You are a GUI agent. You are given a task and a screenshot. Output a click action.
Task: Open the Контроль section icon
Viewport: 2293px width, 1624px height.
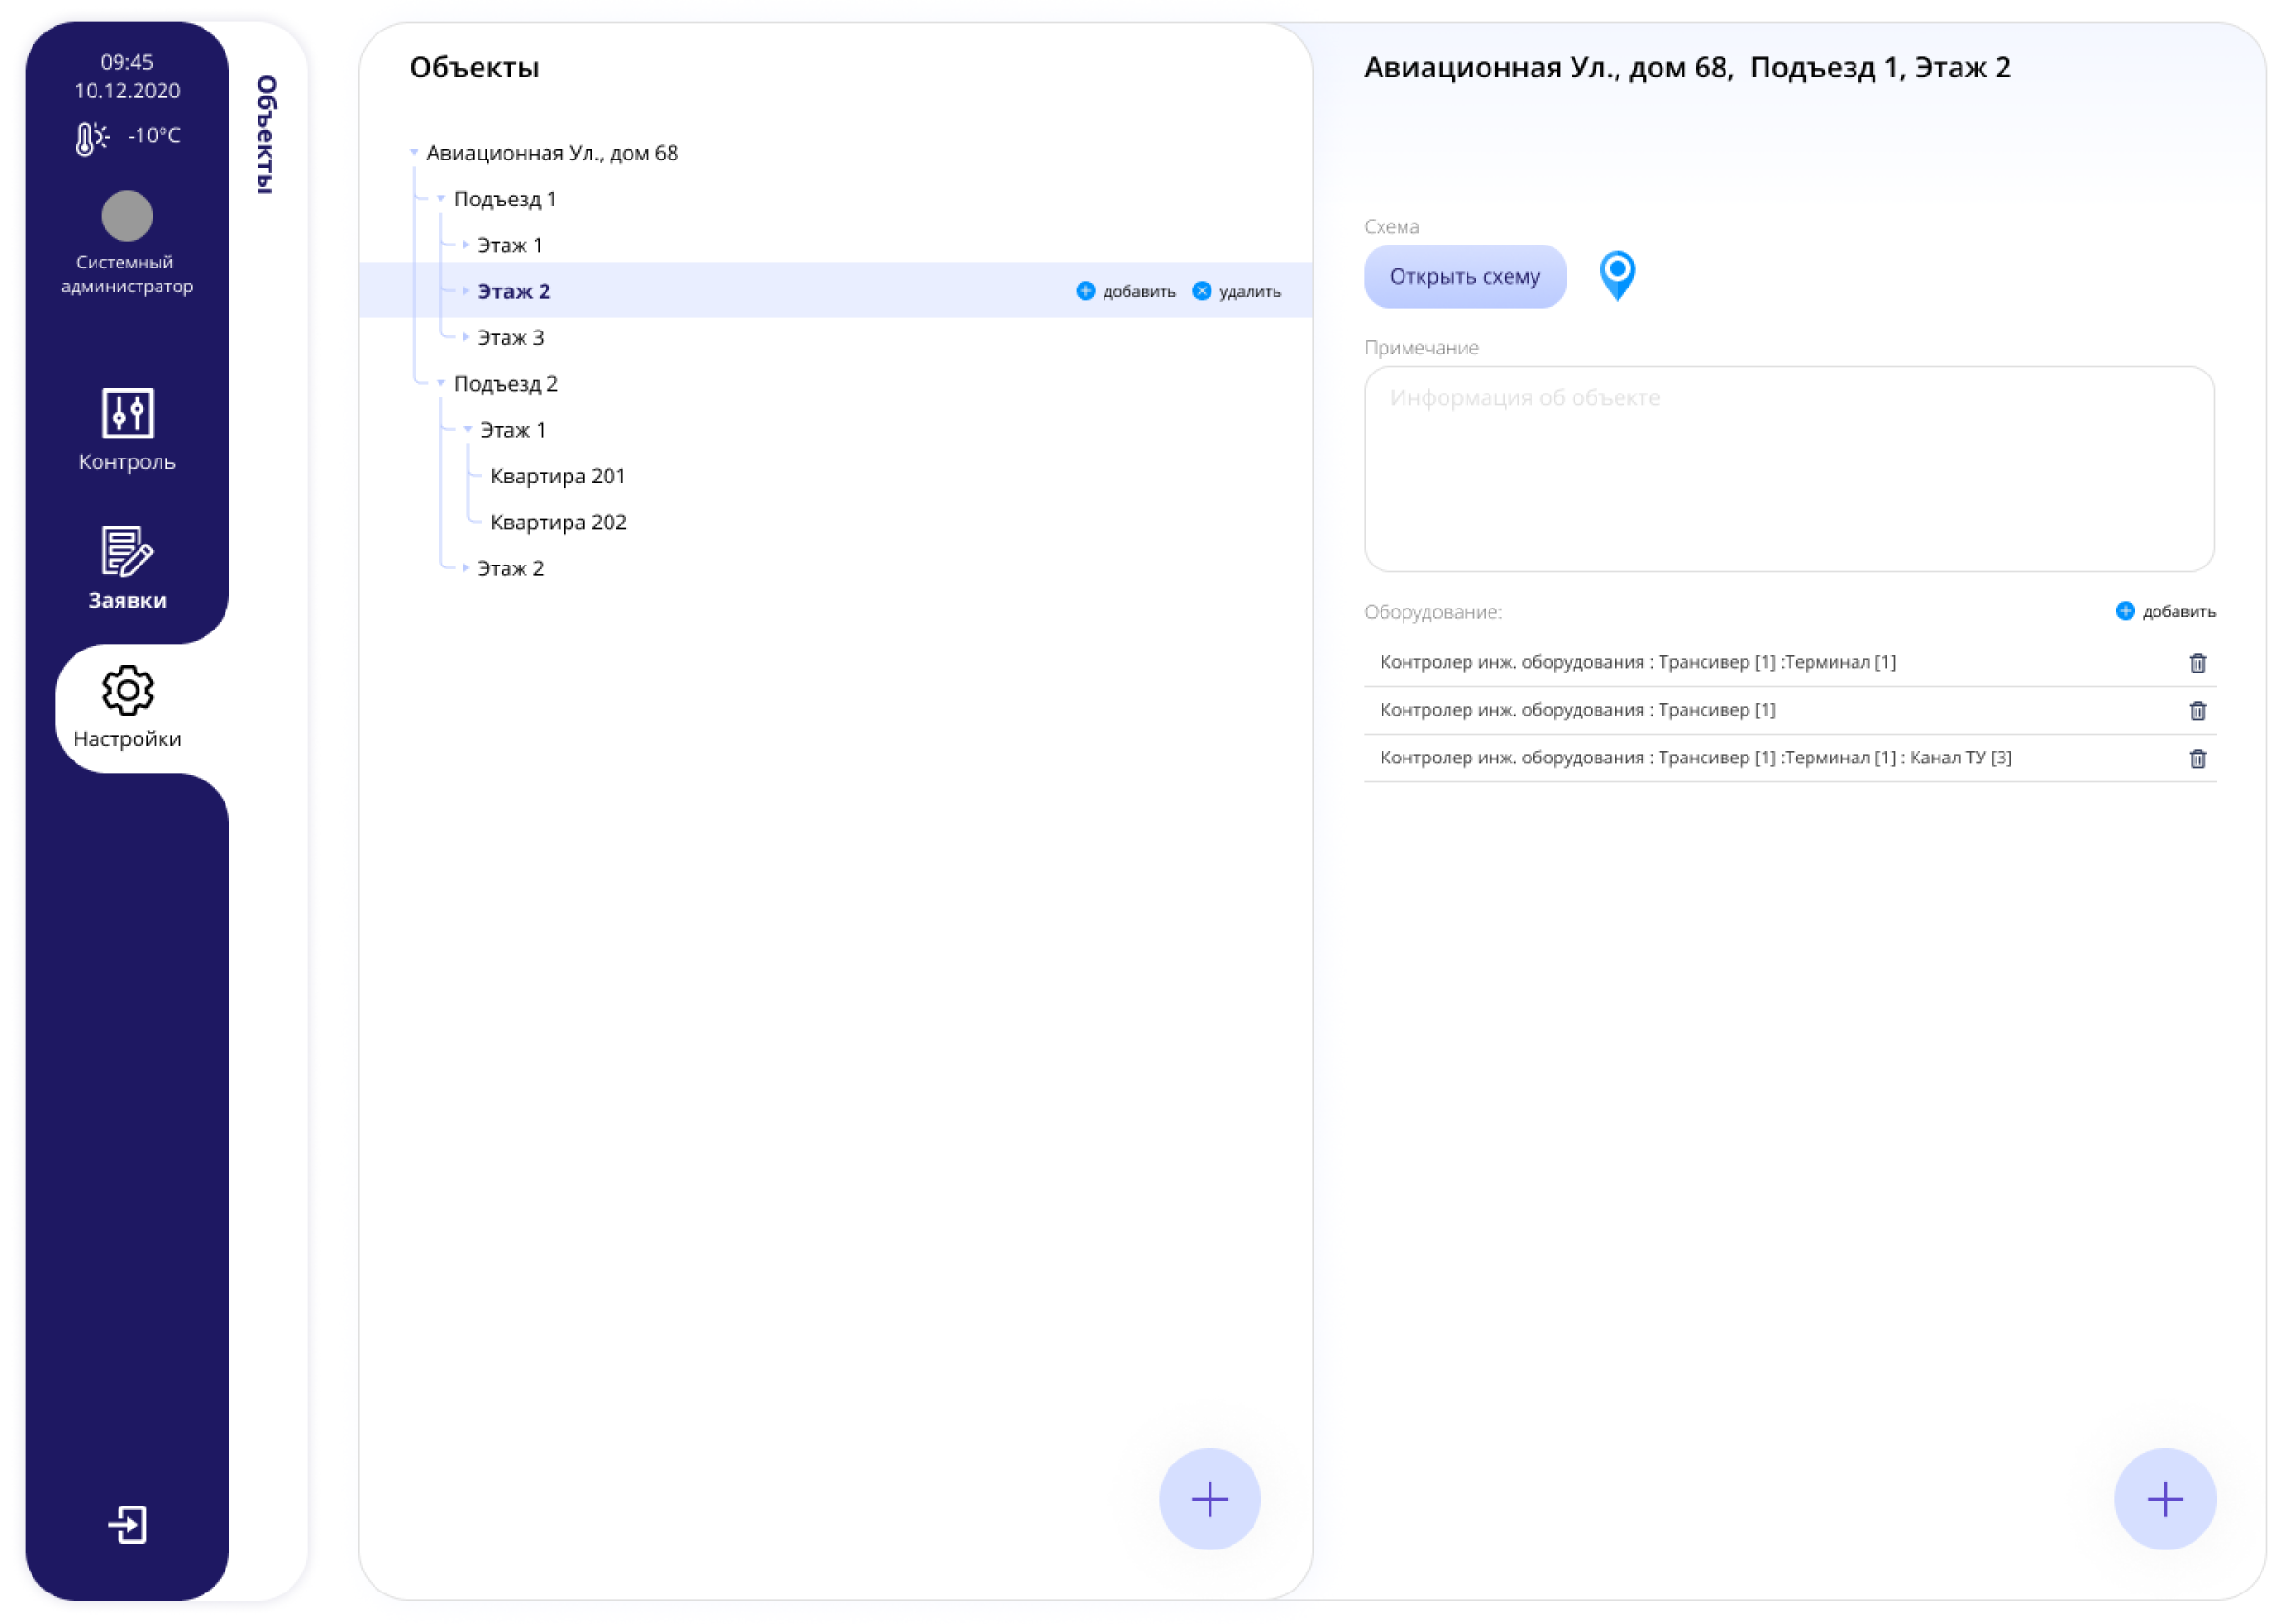[127, 413]
